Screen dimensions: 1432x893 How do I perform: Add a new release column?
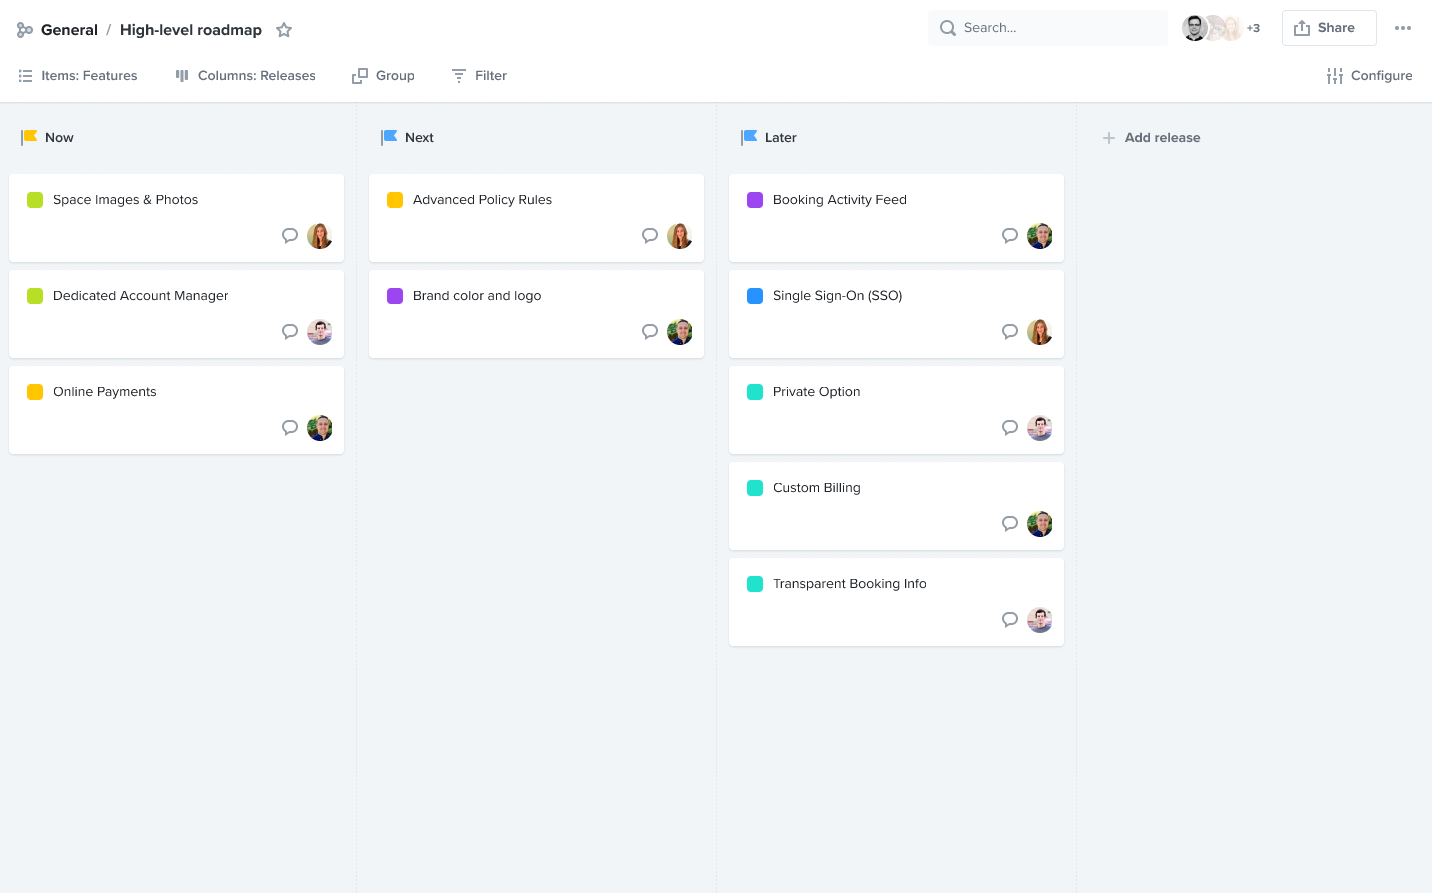[x=1151, y=138]
